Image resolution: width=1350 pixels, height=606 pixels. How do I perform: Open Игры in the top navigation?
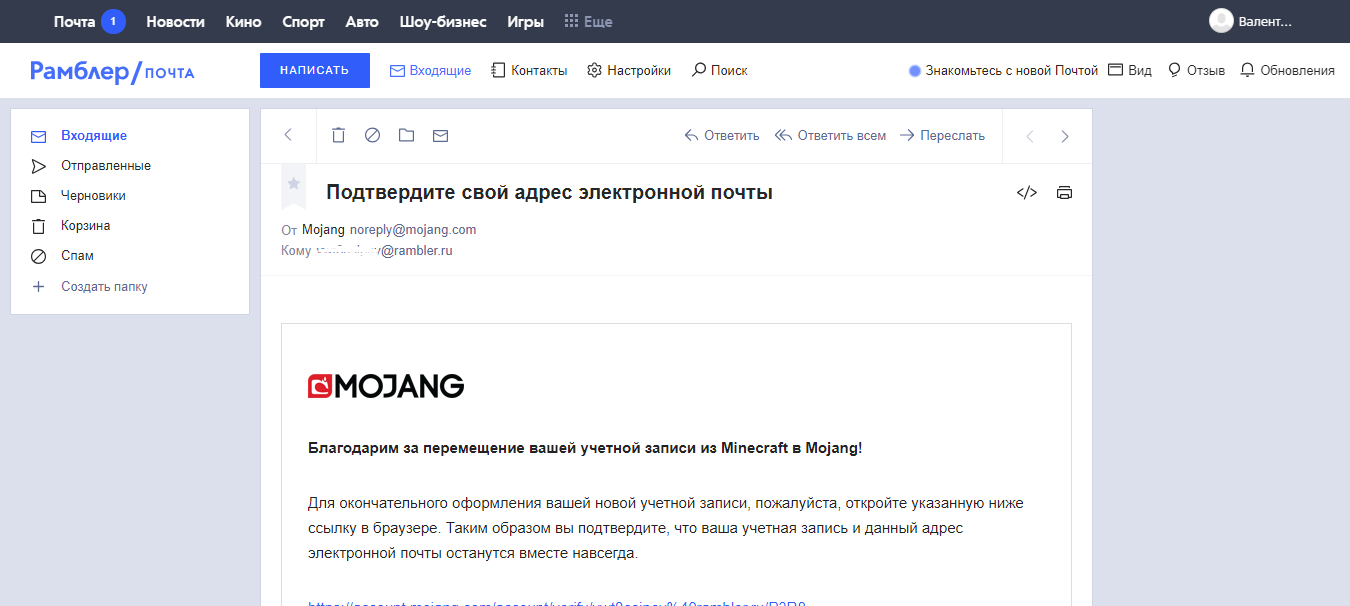pyautogui.click(x=526, y=21)
